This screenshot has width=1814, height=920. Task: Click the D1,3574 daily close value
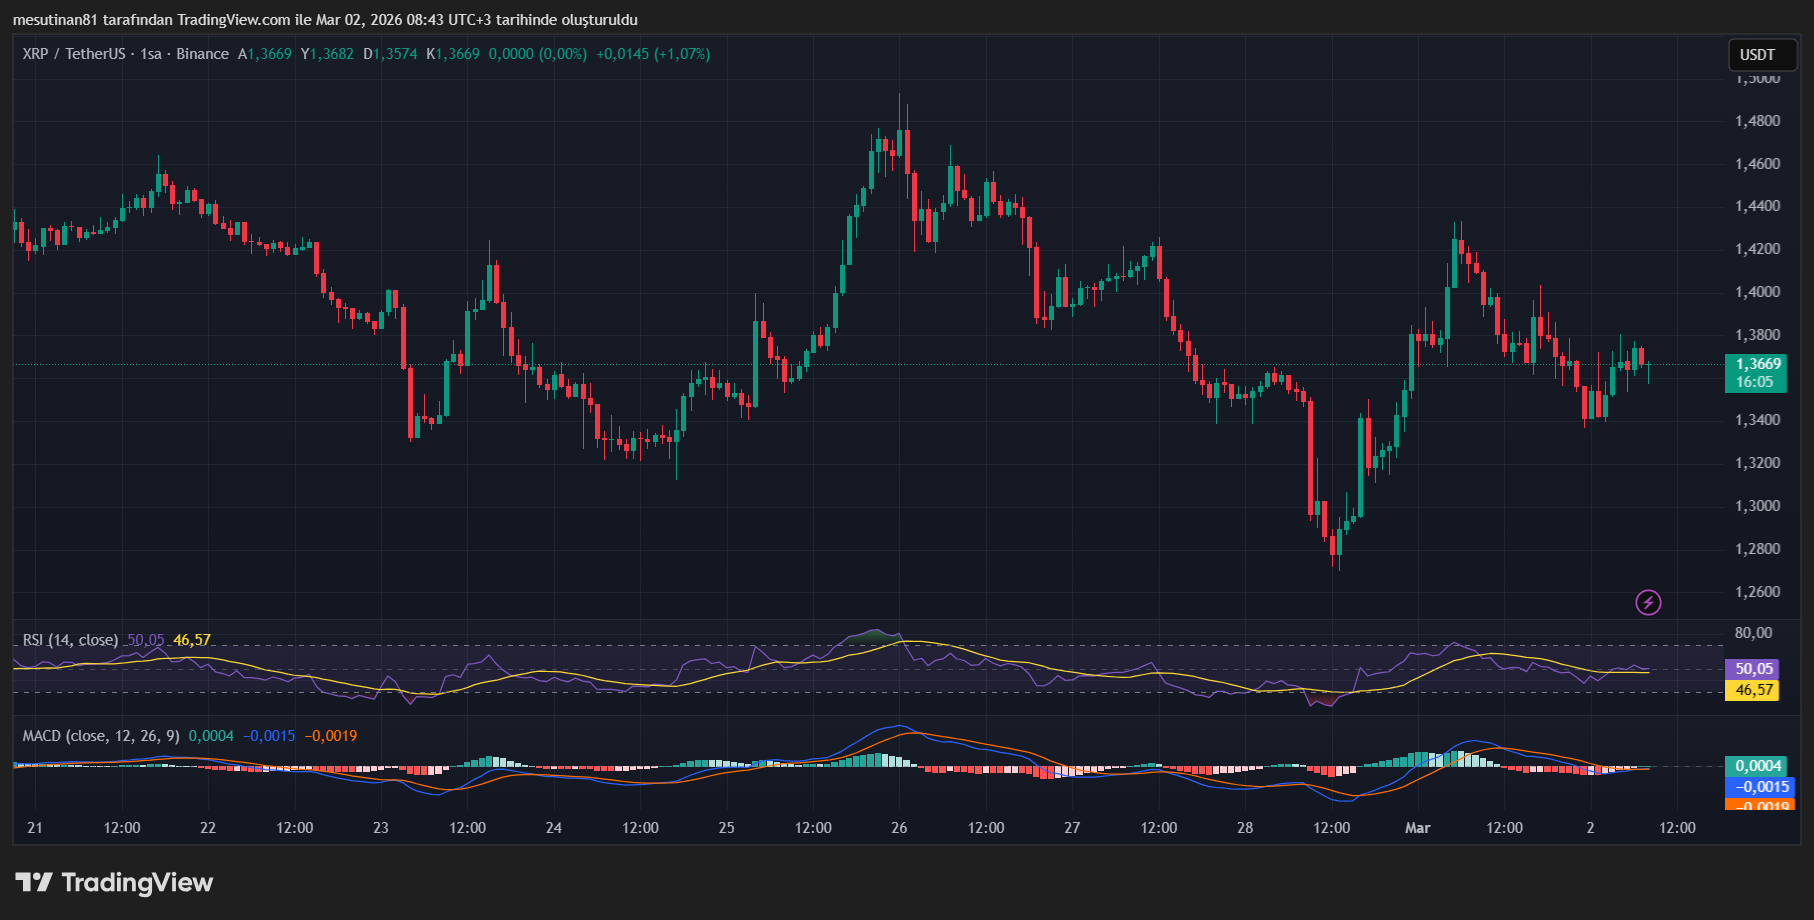pos(390,54)
